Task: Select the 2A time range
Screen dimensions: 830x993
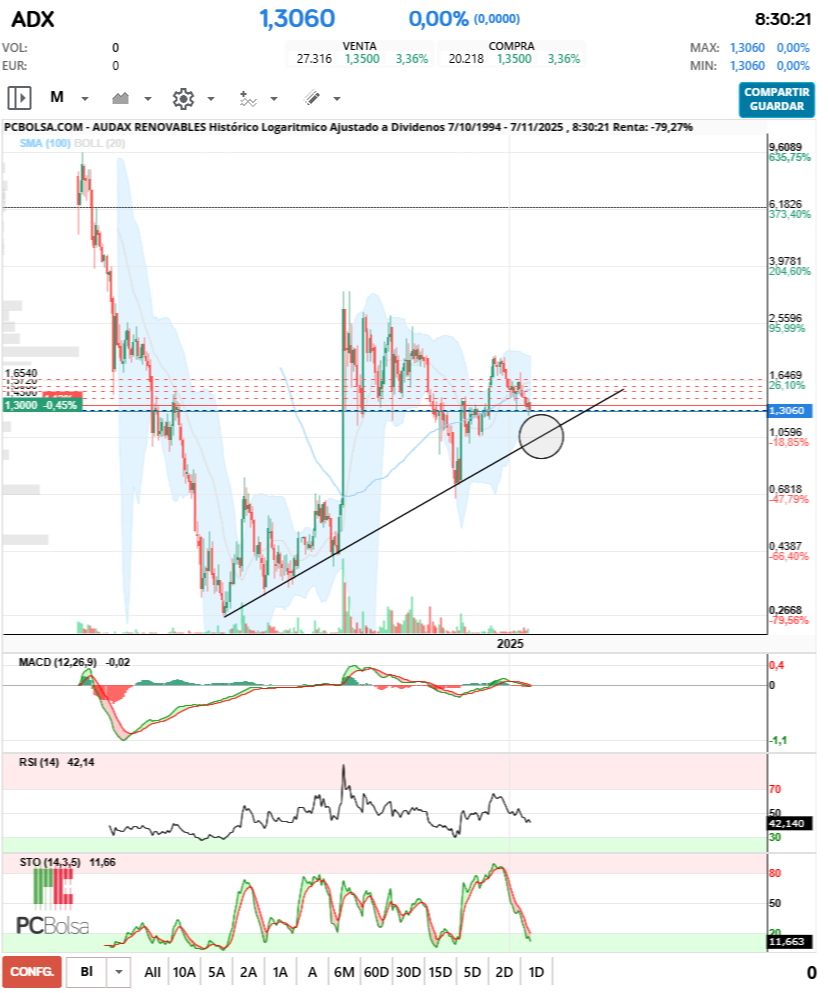Action: click(x=248, y=972)
